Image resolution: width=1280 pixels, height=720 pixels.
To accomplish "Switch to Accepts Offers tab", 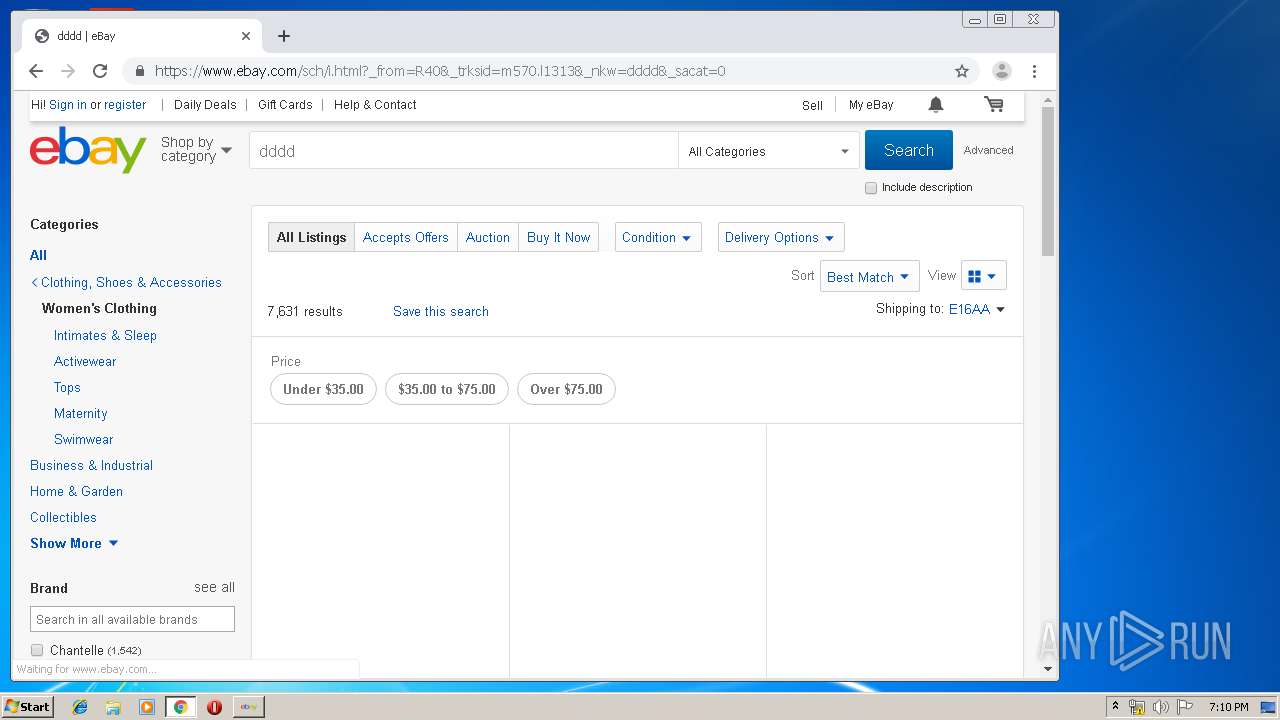I will click(405, 237).
